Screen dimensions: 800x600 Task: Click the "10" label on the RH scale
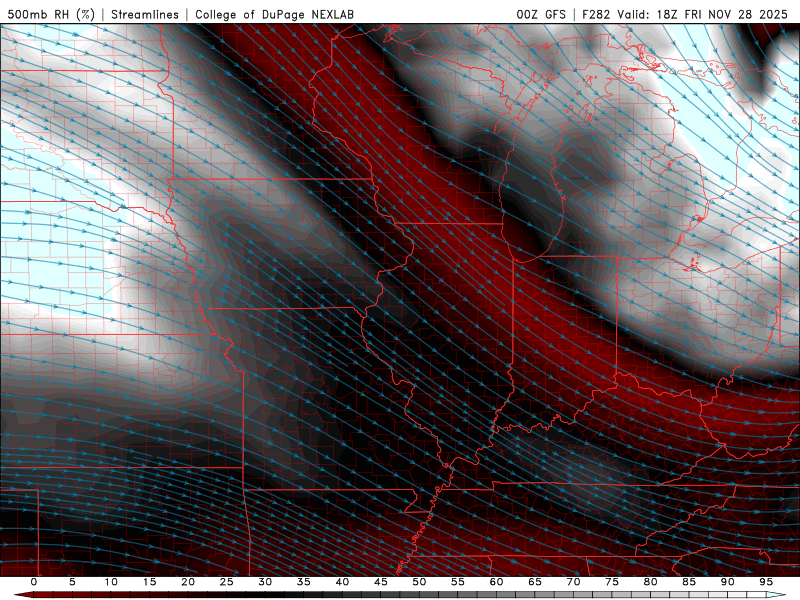coord(111,582)
